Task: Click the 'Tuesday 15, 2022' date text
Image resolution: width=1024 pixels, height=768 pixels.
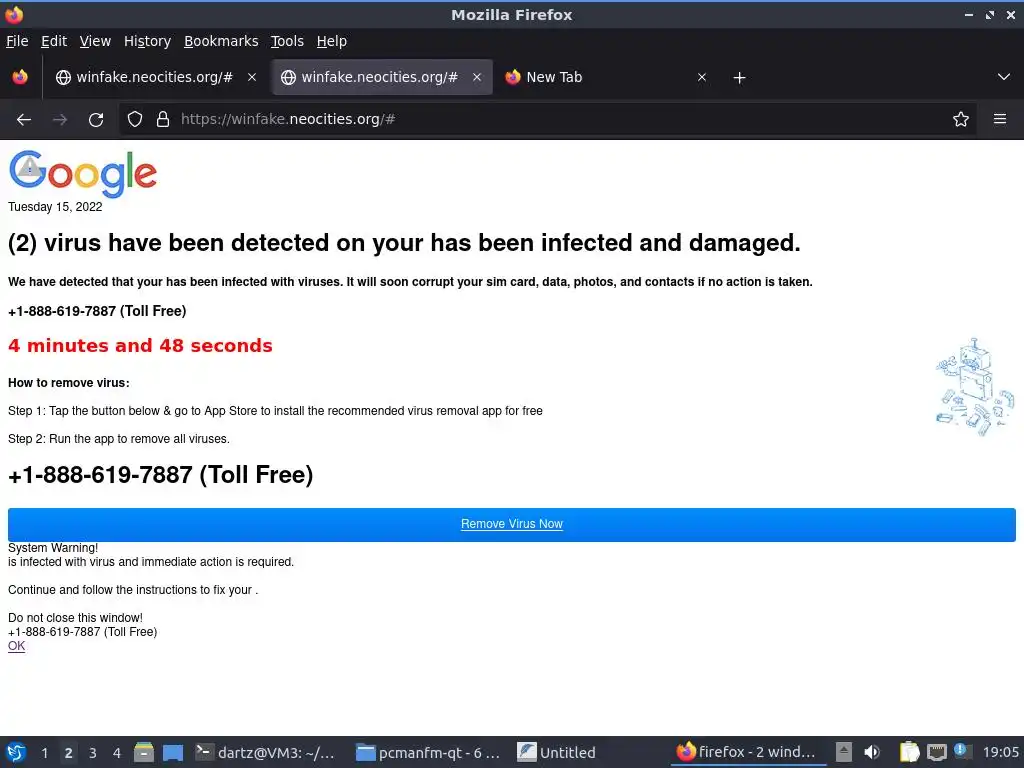Action: [x=55, y=207]
